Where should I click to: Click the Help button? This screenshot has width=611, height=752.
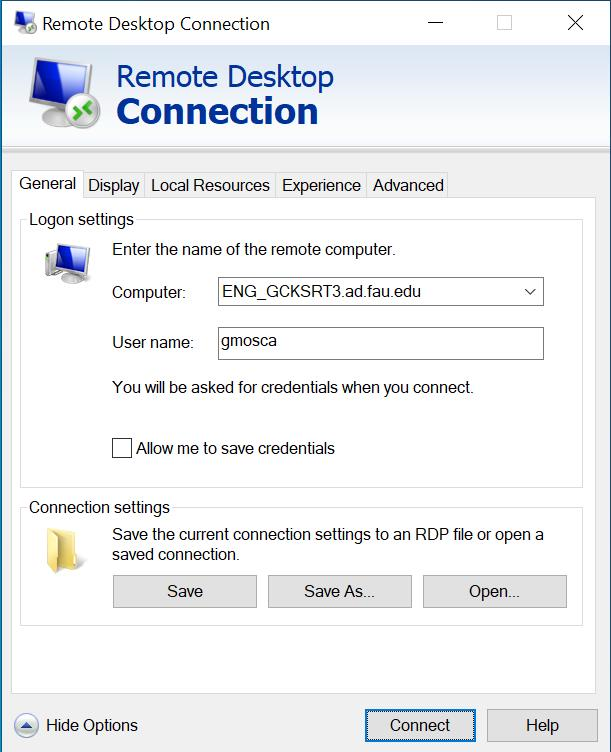[x=542, y=726]
